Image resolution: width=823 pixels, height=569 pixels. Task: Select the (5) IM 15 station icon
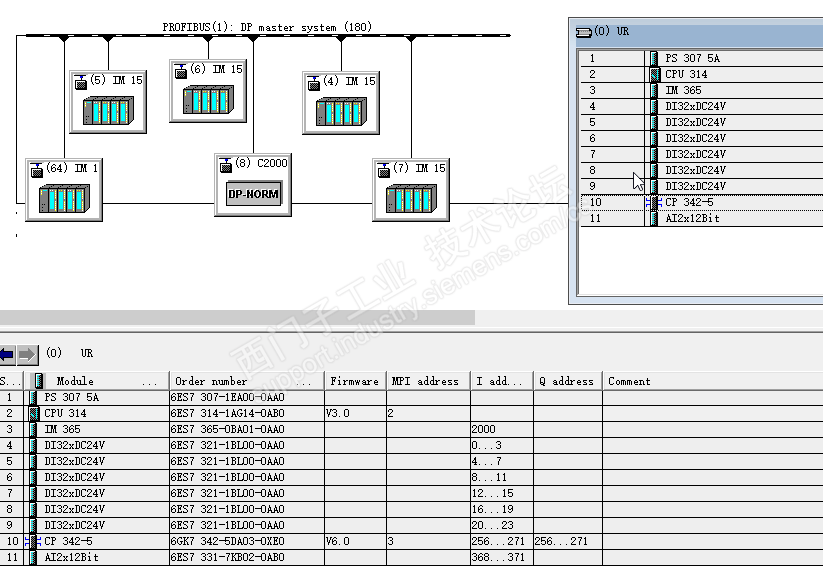(x=108, y=102)
